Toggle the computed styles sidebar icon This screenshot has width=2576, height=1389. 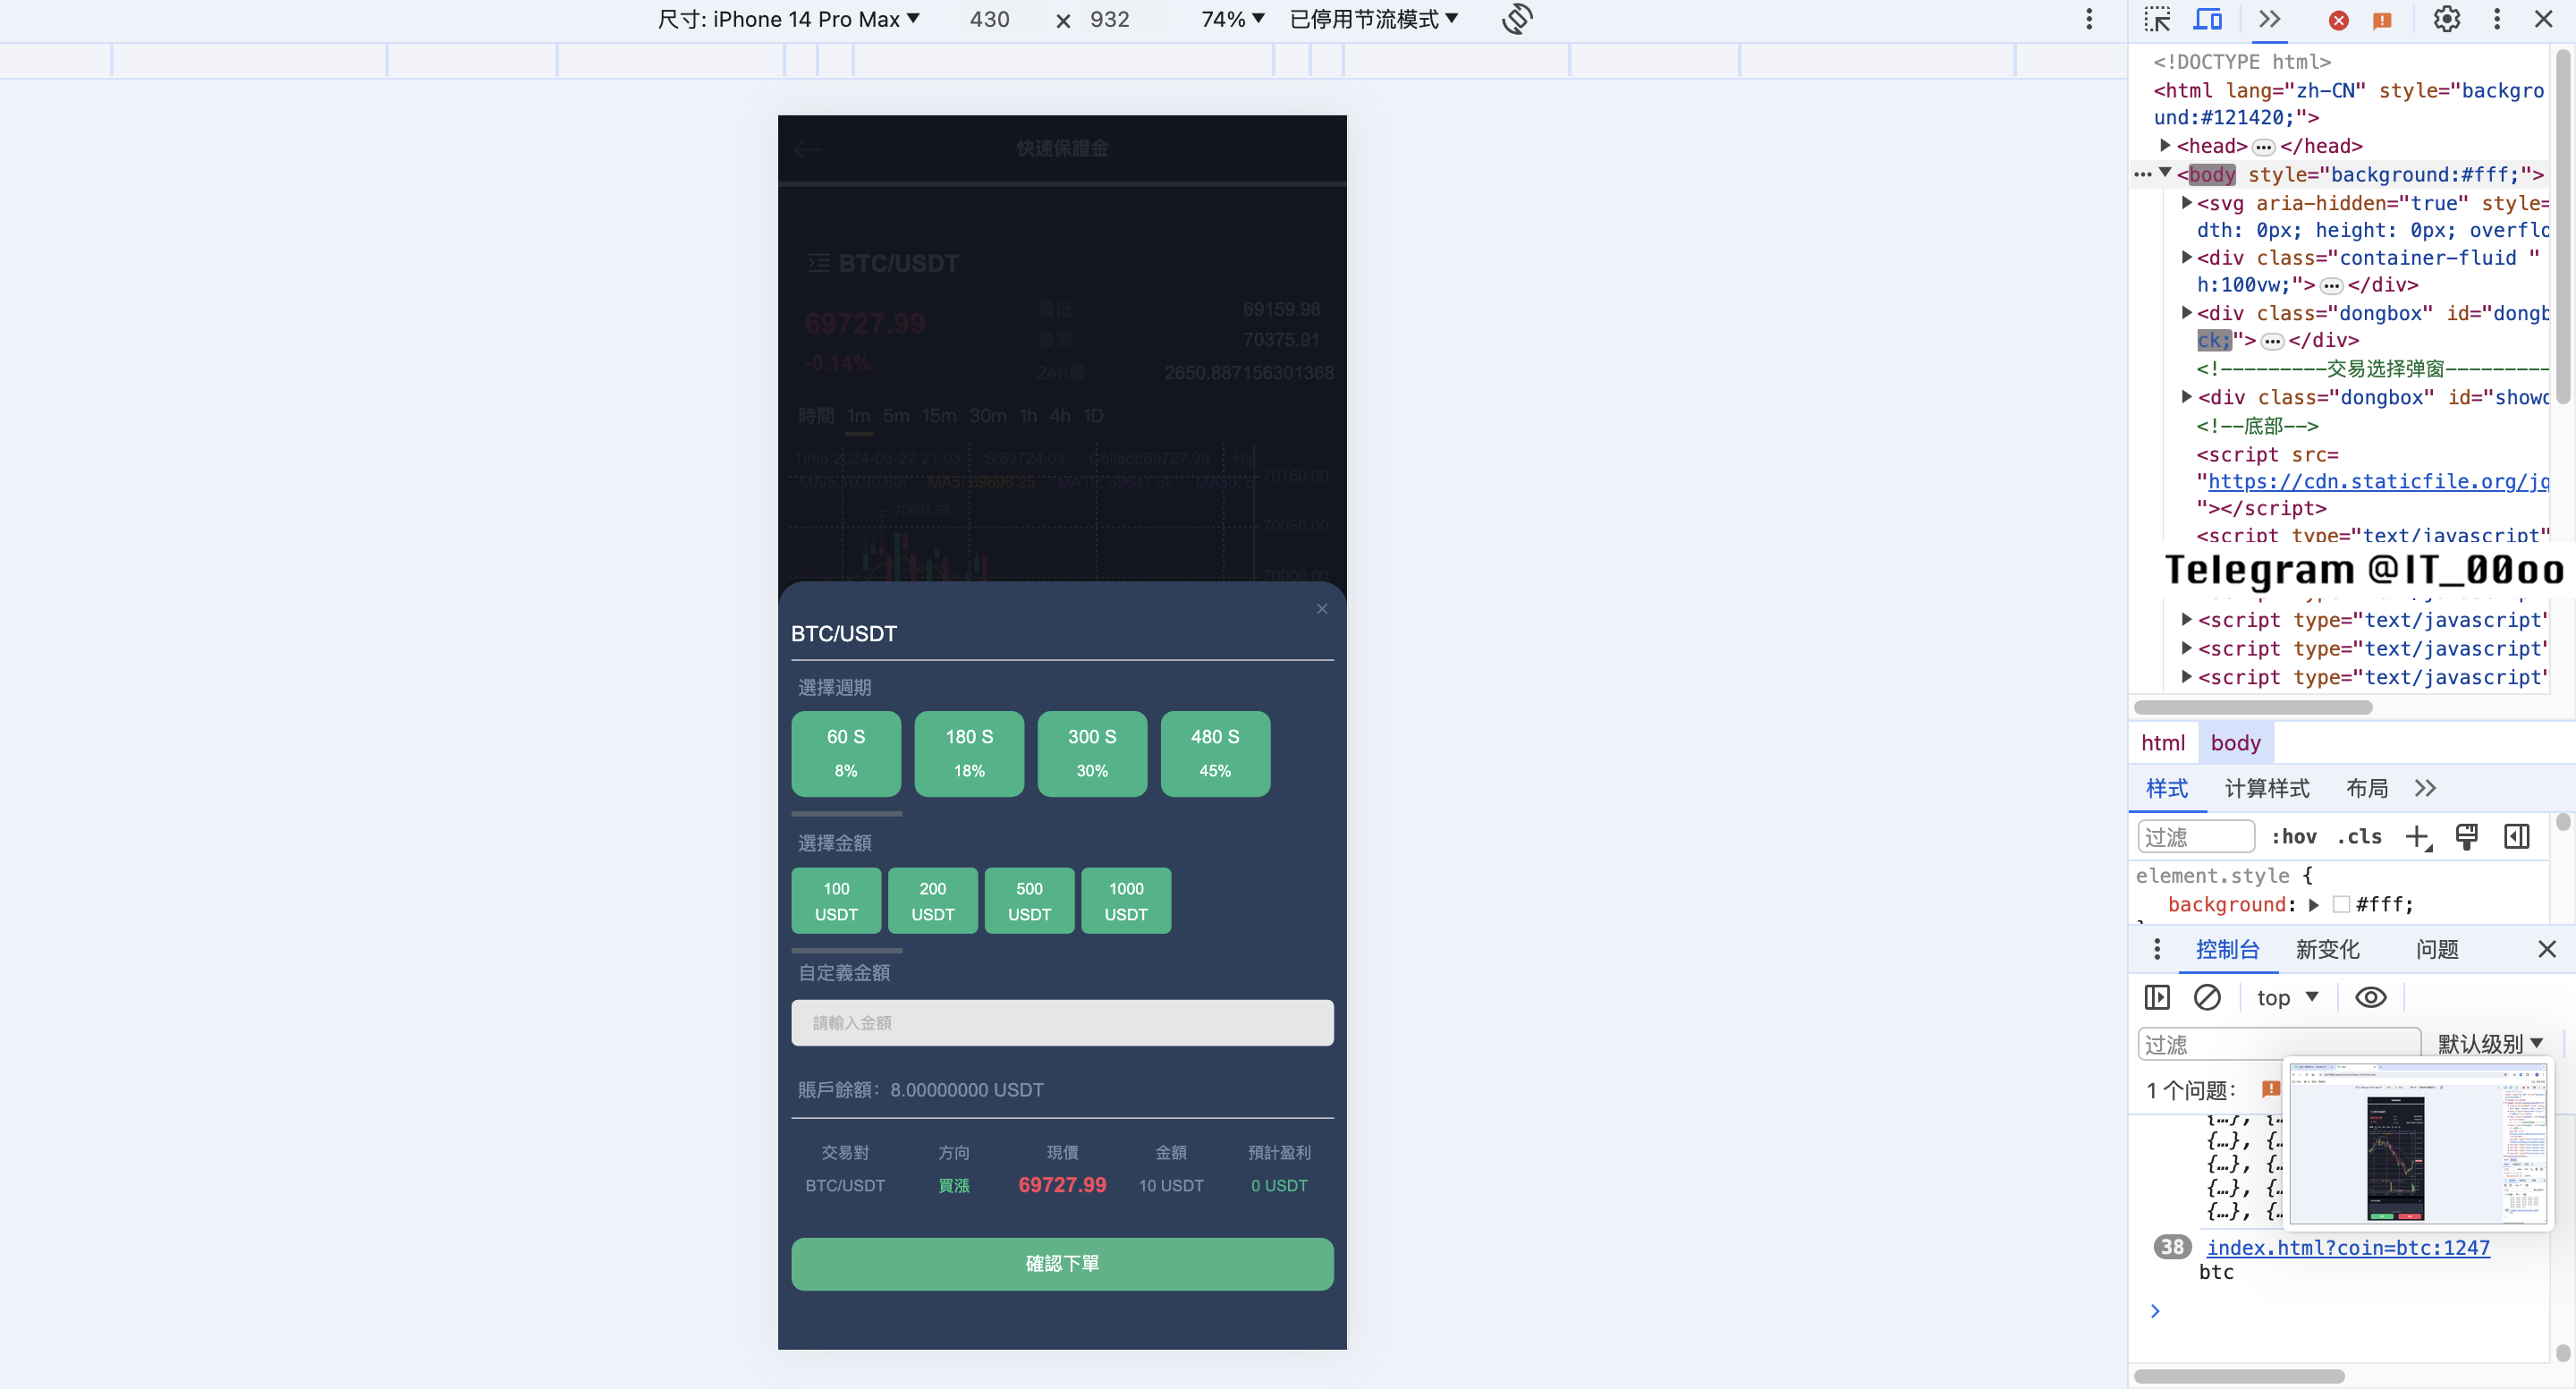[2517, 836]
